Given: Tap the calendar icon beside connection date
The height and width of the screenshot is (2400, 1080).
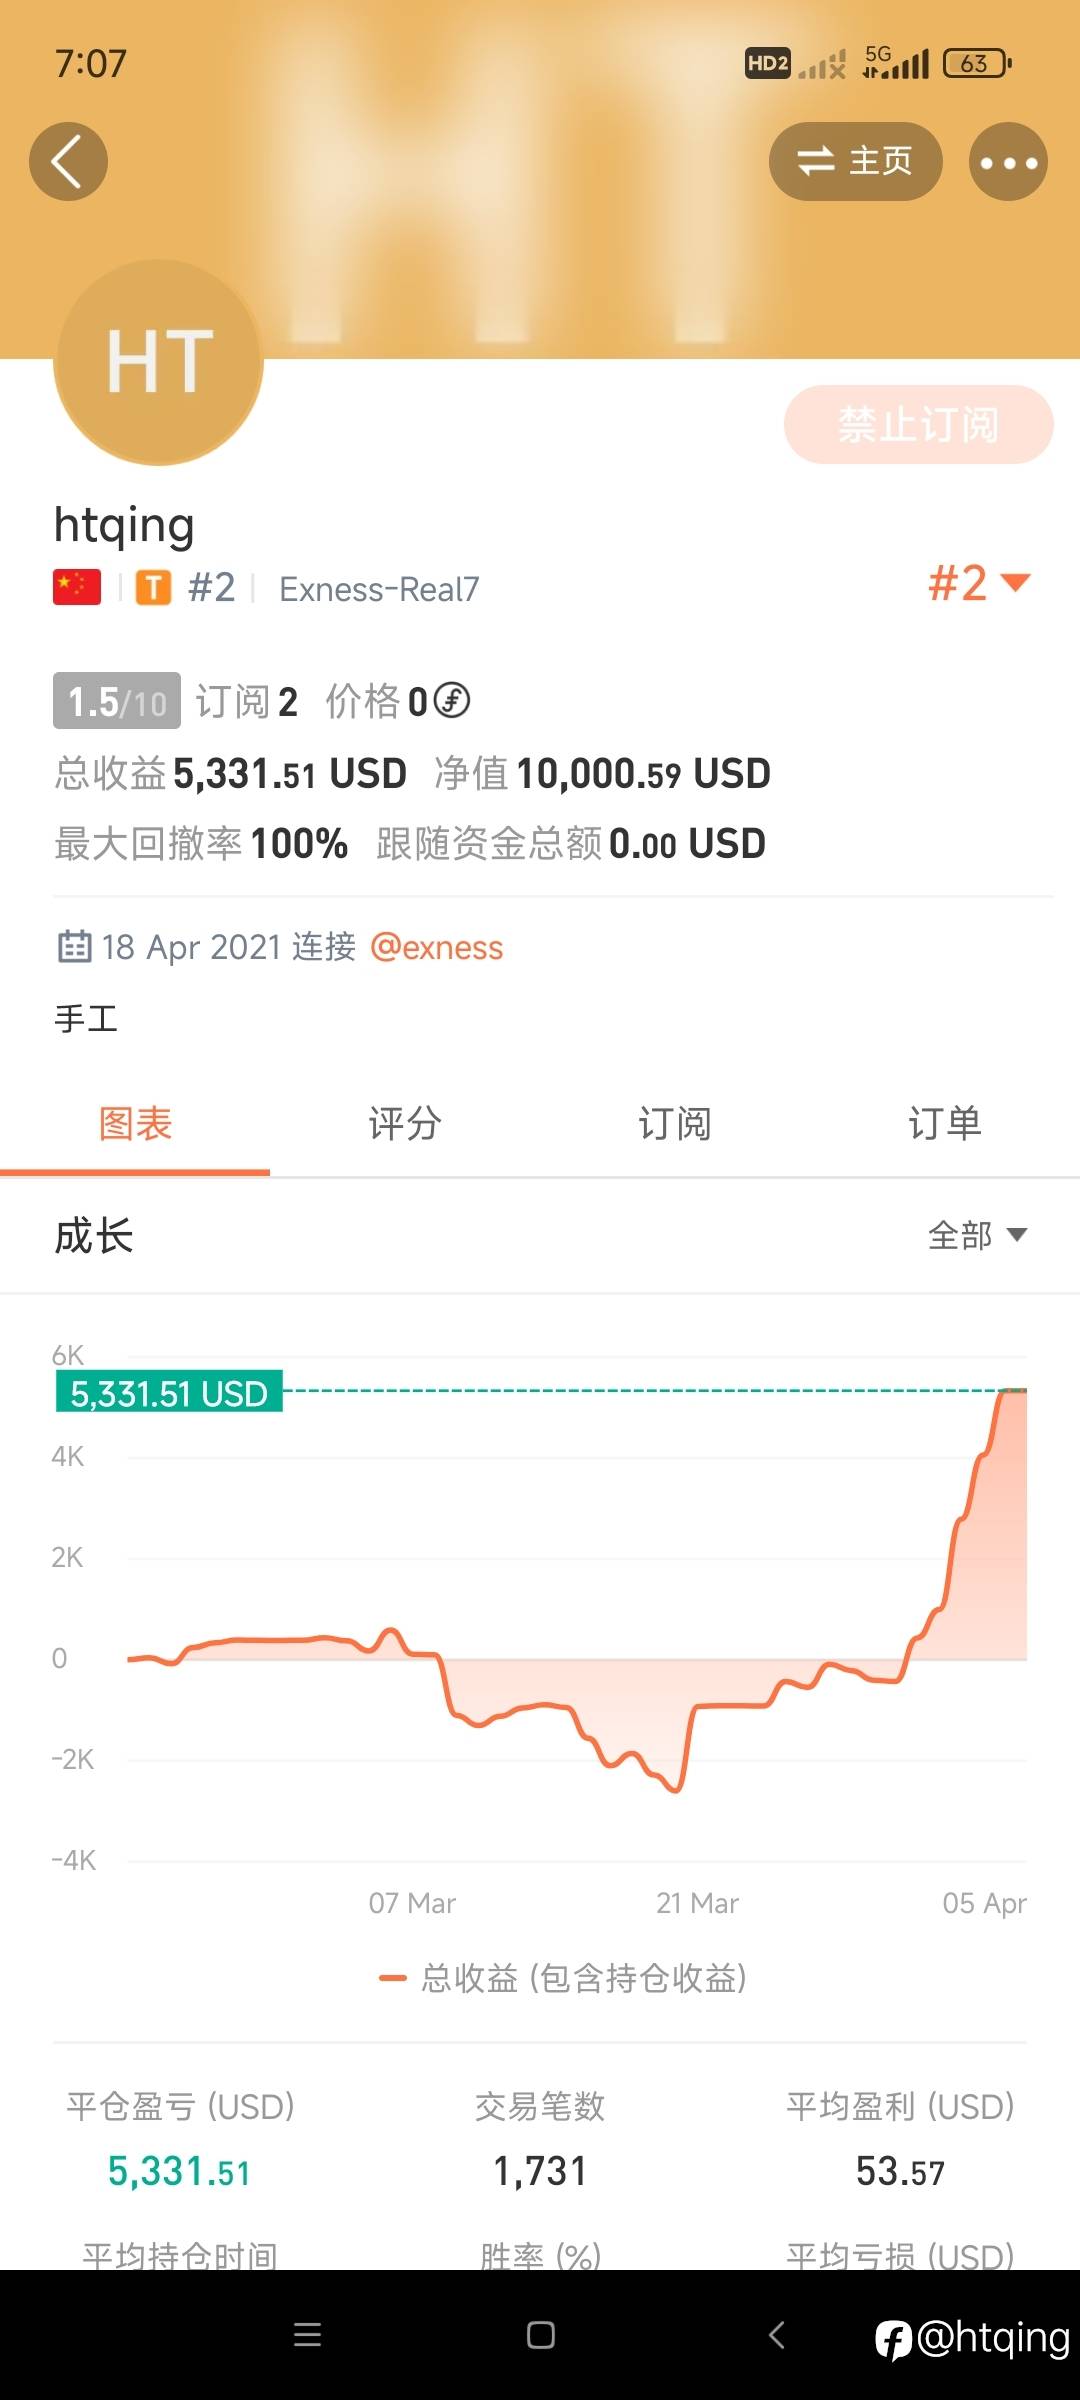Looking at the screenshot, I should tap(75, 946).
